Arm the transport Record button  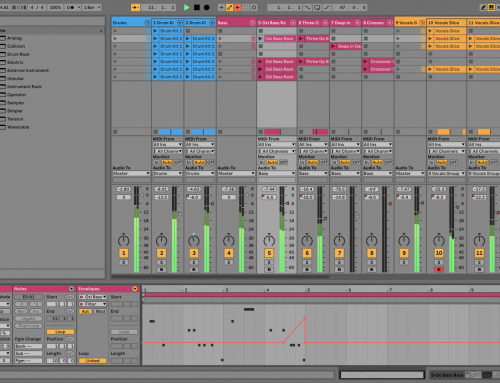(x=207, y=7)
